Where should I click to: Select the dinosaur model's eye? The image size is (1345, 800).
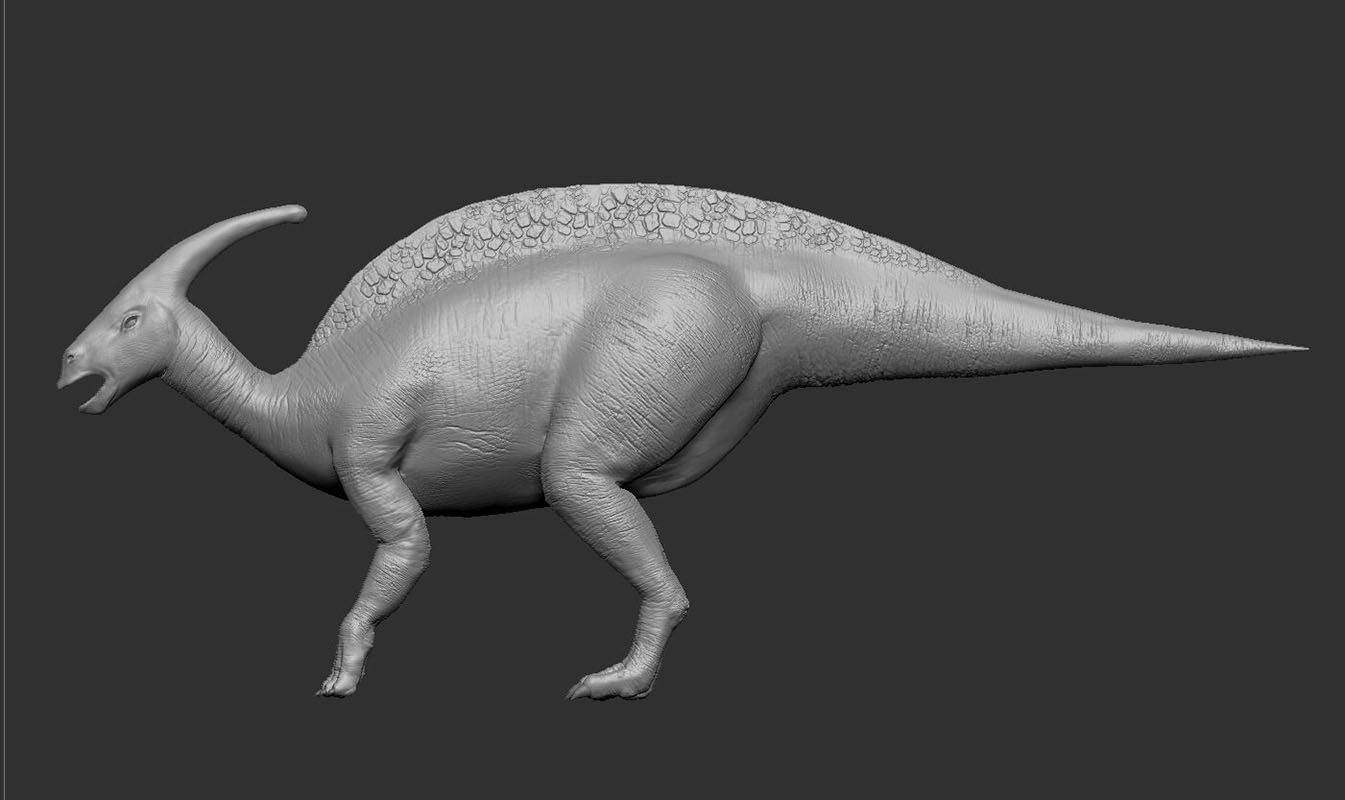click(x=130, y=322)
